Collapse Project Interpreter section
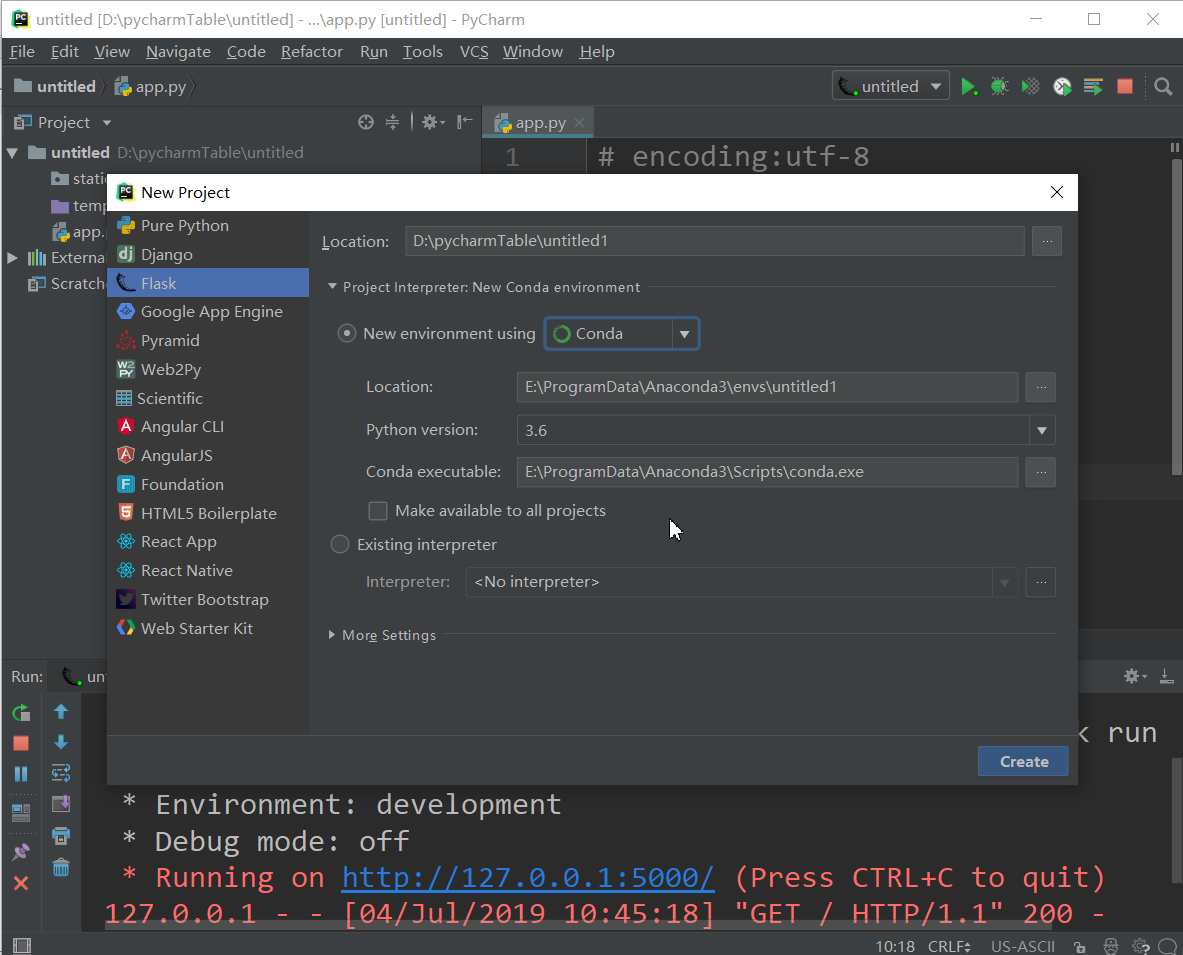This screenshot has height=955, width=1183. click(x=332, y=287)
